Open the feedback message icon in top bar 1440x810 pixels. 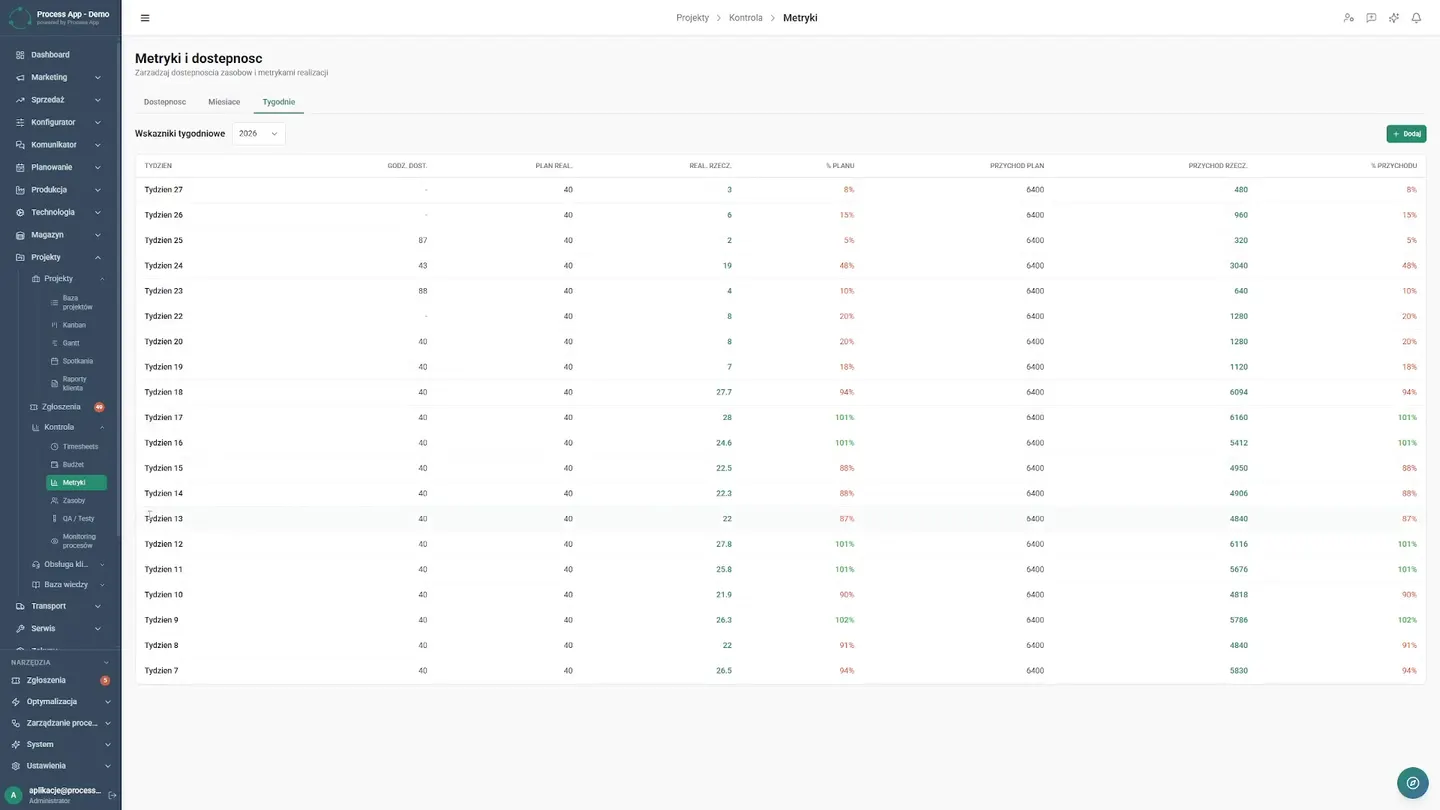point(1371,18)
